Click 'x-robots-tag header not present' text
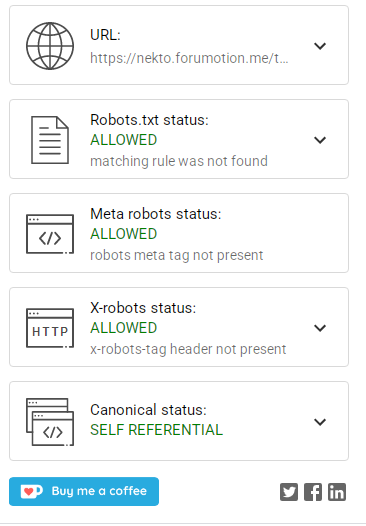 (188, 349)
